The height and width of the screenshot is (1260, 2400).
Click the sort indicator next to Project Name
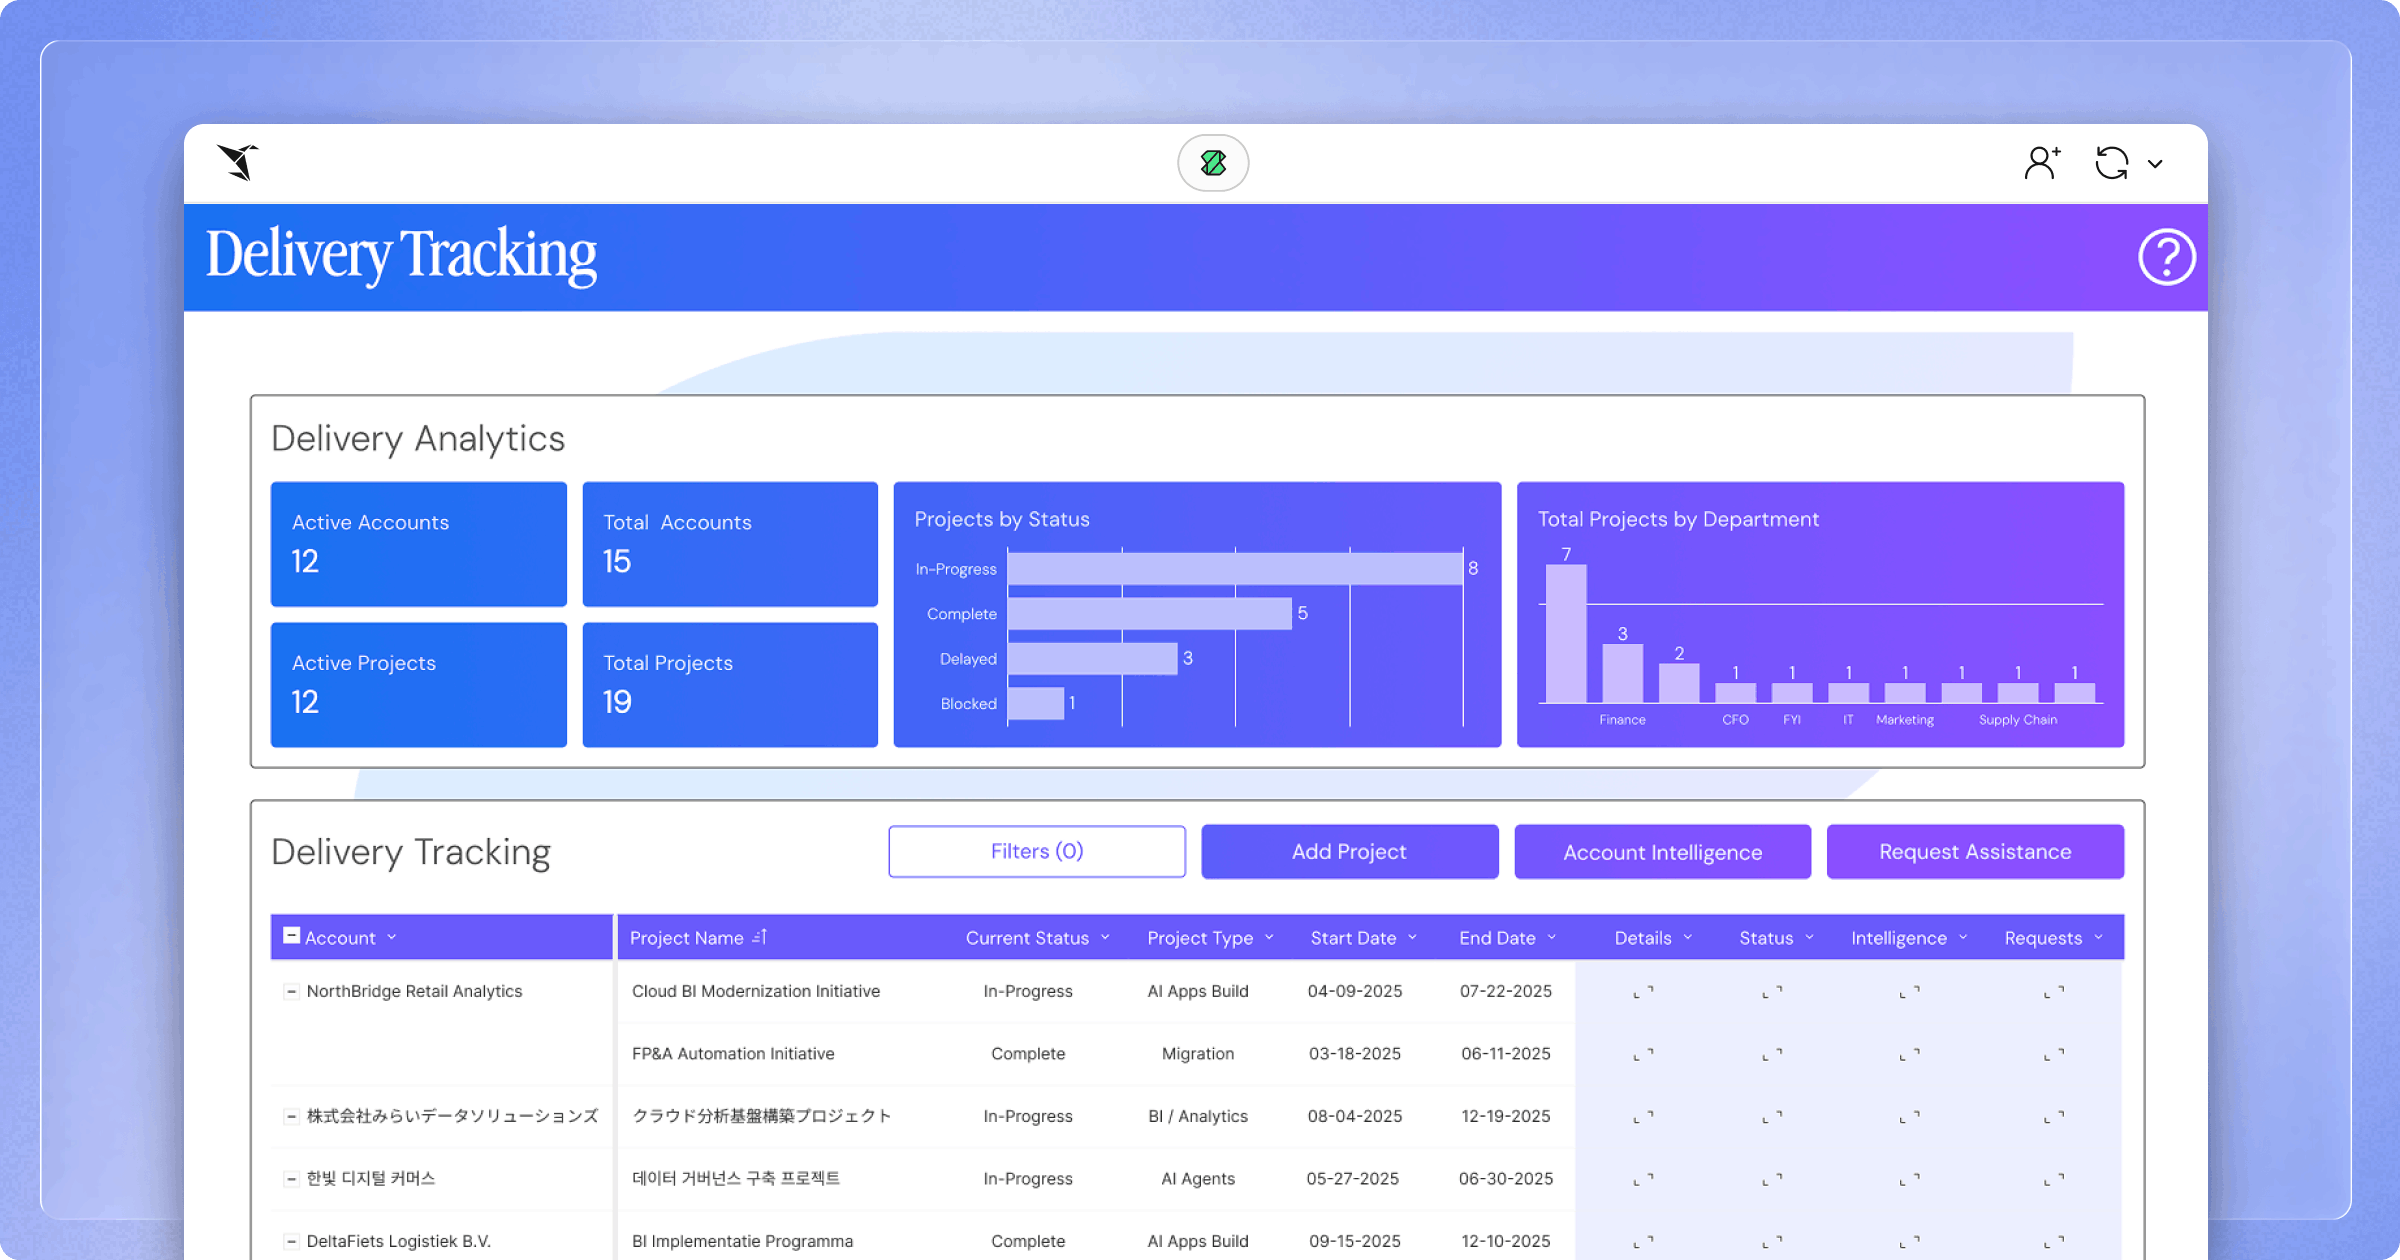(761, 937)
